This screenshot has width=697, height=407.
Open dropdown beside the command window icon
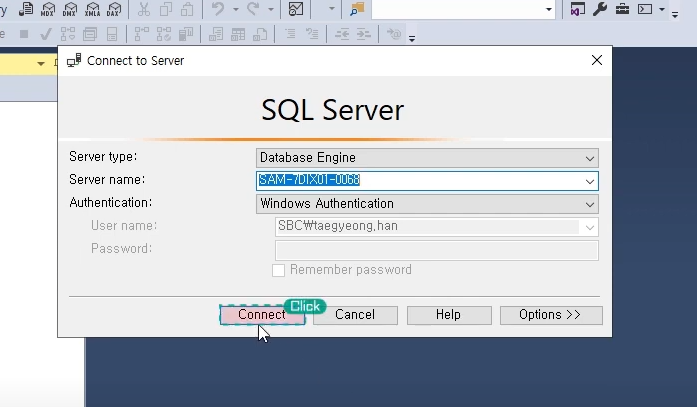[662, 9]
